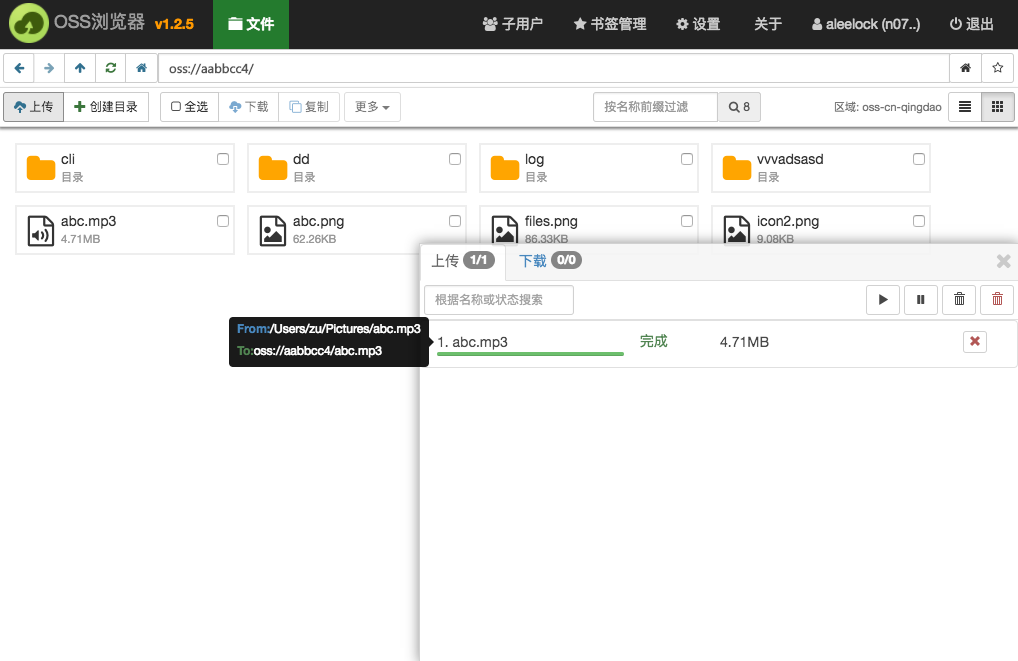Screen dimensions: 1018x661
Task: Open the 书签管理 bookmark manager
Action: tap(609, 24)
